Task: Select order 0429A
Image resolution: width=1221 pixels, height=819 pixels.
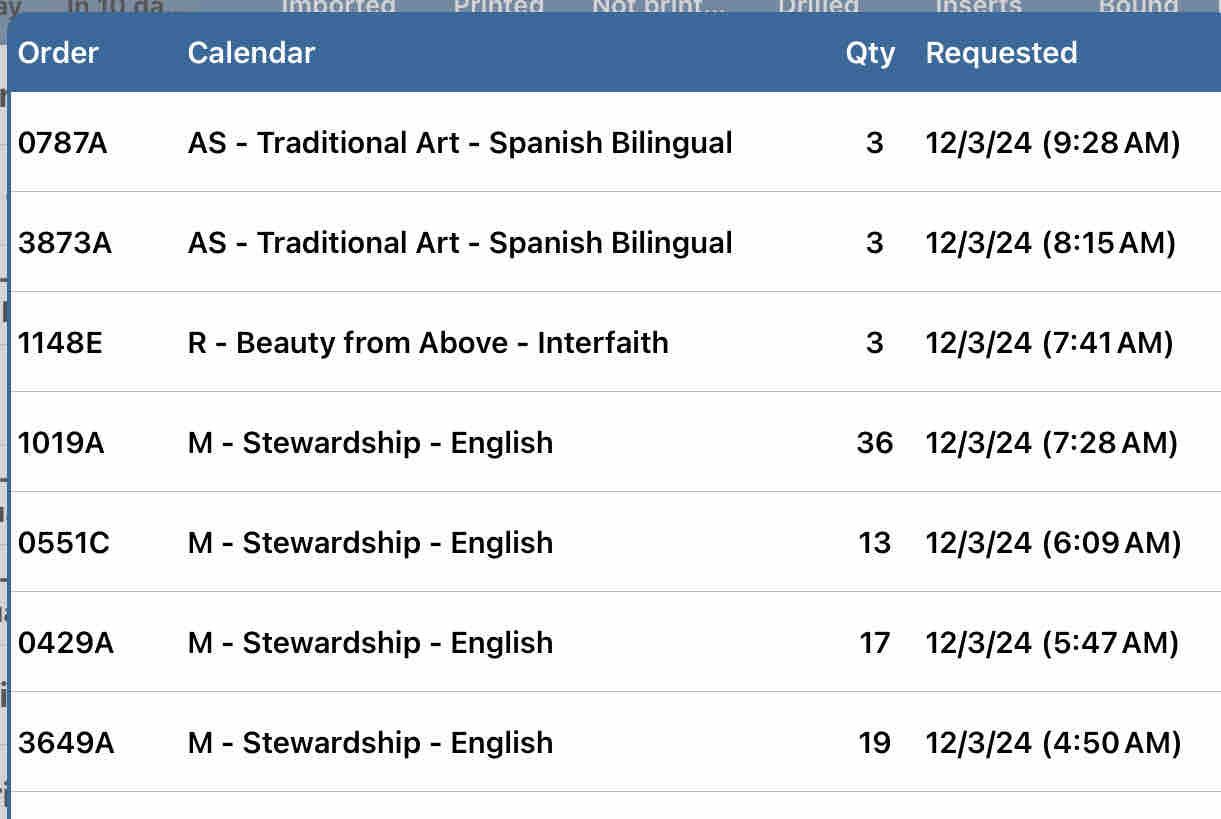Action: tap(66, 643)
